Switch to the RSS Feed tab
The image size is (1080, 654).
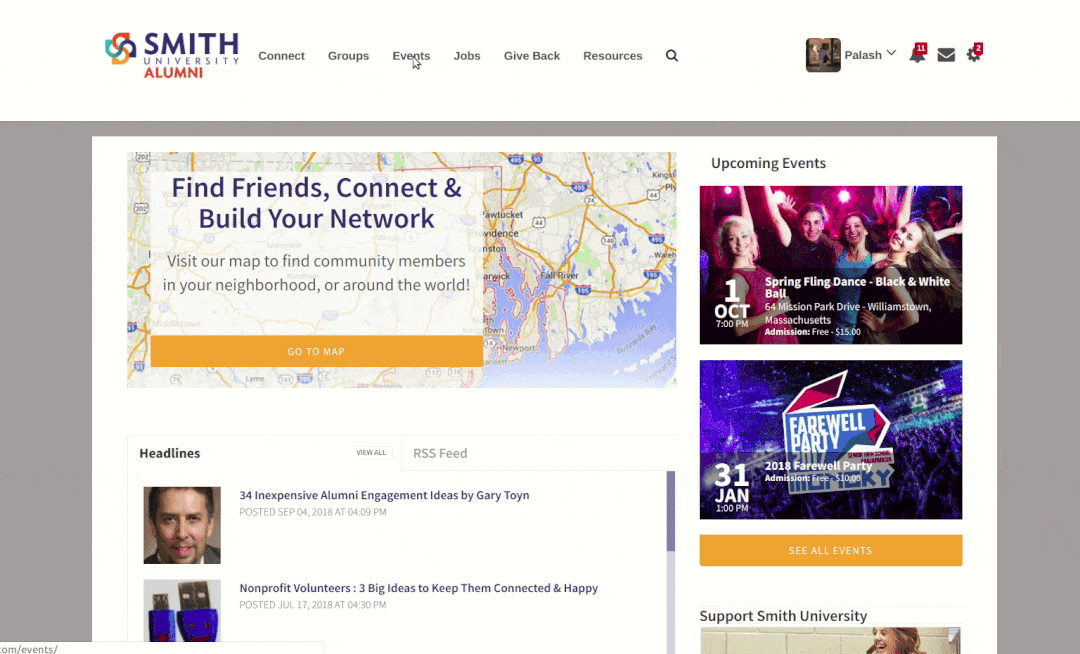(x=440, y=453)
